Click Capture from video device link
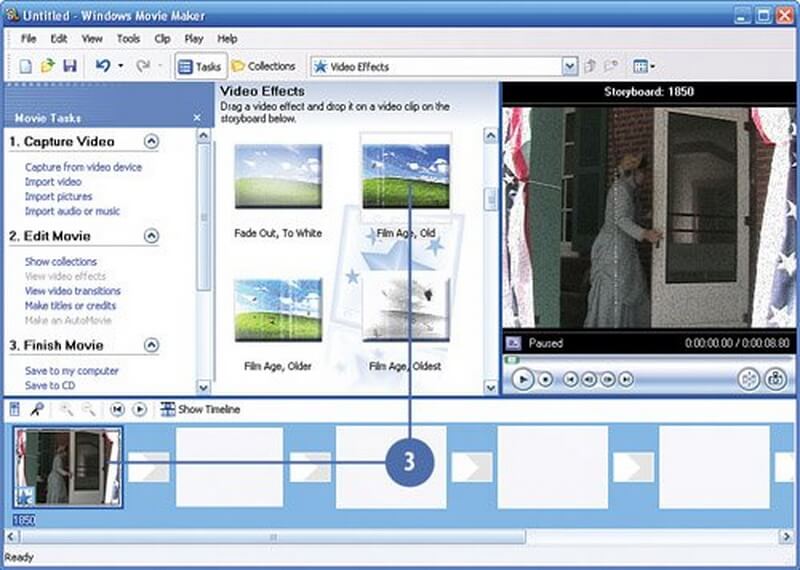This screenshot has width=800, height=570. pyautogui.click(x=83, y=167)
